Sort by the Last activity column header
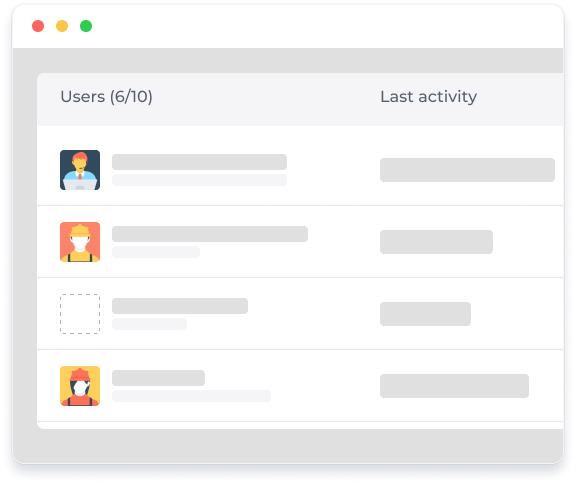The height and width of the screenshot is (484, 576). point(429,97)
